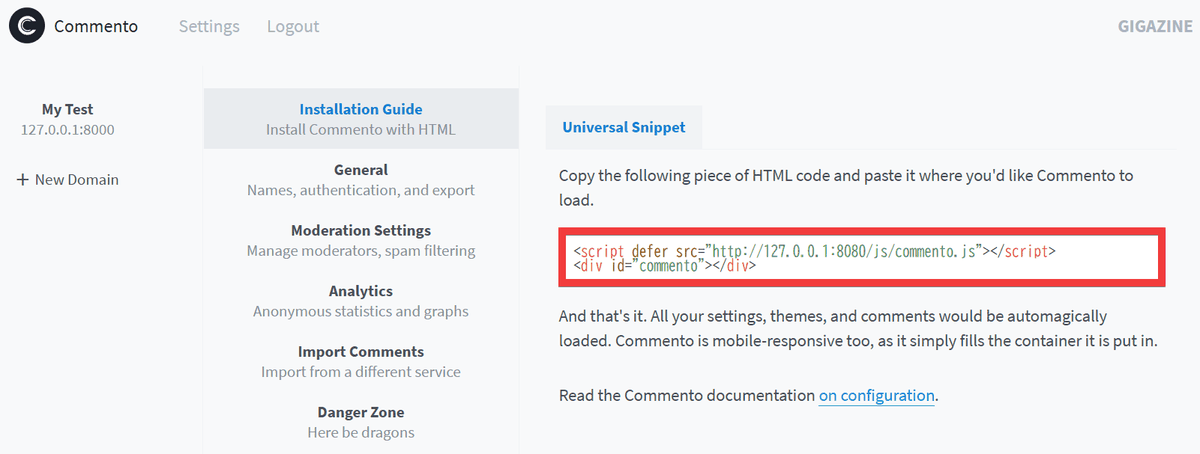The height and width of the screenshot is (454, 1200).
Task: Enter the Danger Zone section
Action: click(x=361, y=412)
